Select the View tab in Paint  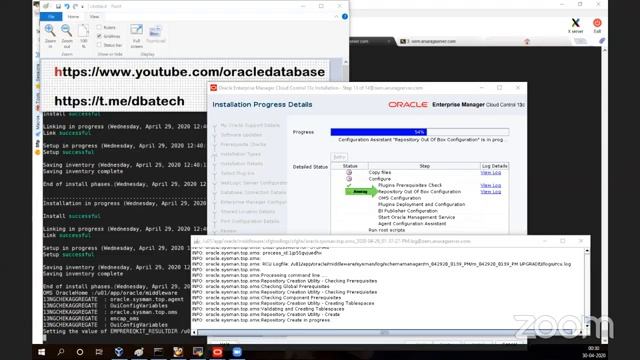click(94, 16)
